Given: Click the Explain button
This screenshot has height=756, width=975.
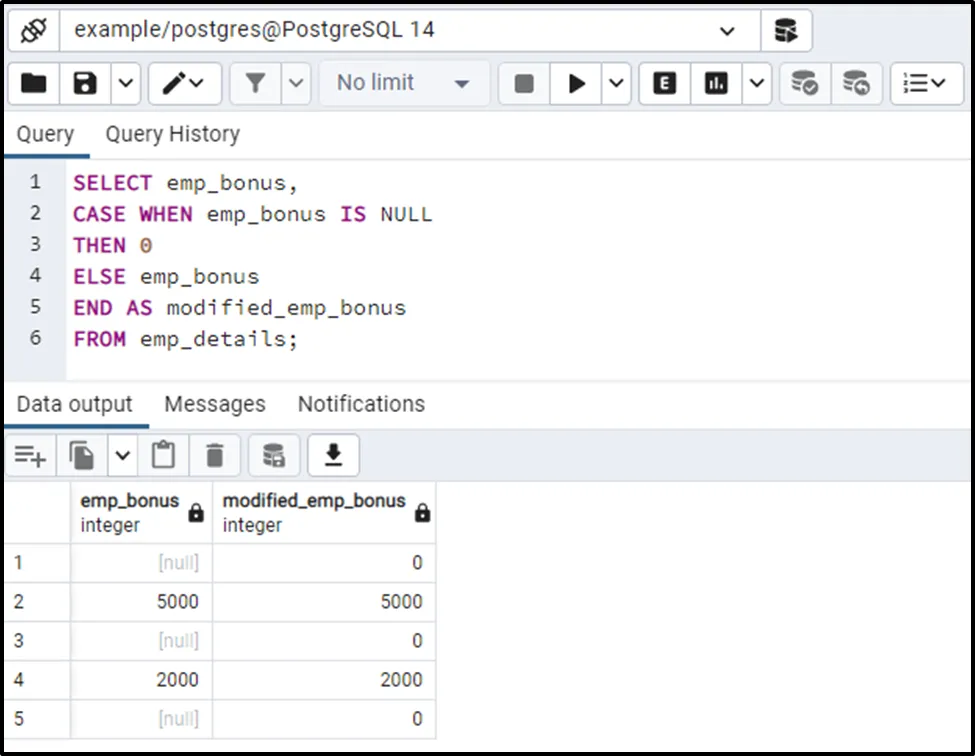Looking at the screenshot, I should coord(664,84).
